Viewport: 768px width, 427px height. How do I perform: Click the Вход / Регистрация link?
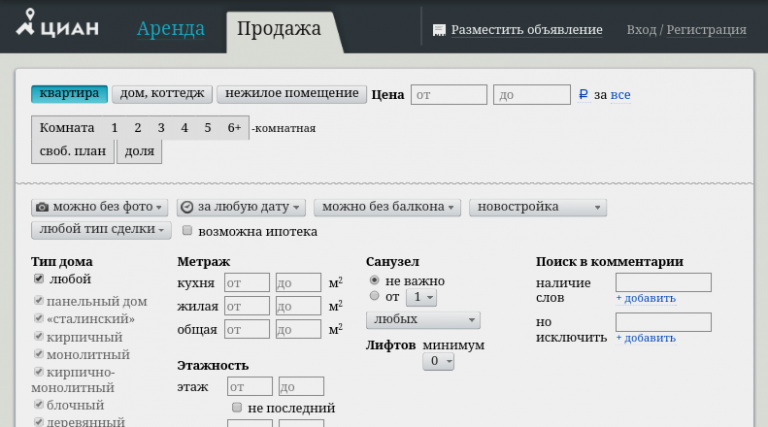point(686,30)
